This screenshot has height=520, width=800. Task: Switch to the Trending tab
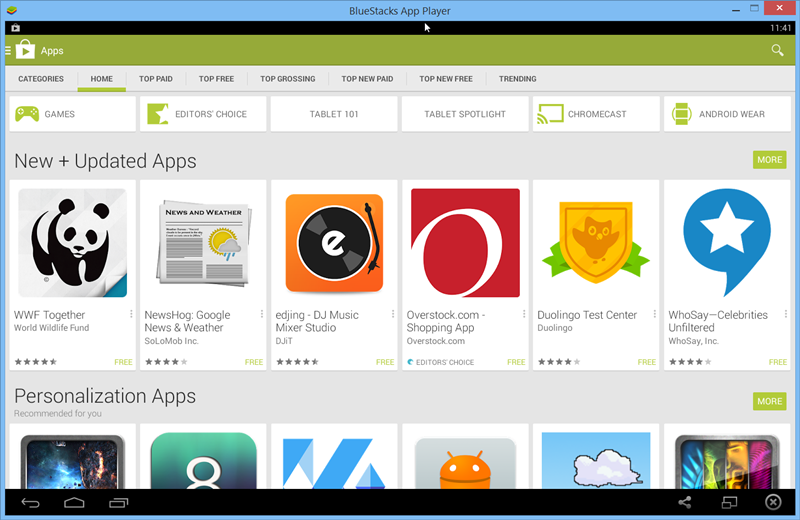point(517,79)
